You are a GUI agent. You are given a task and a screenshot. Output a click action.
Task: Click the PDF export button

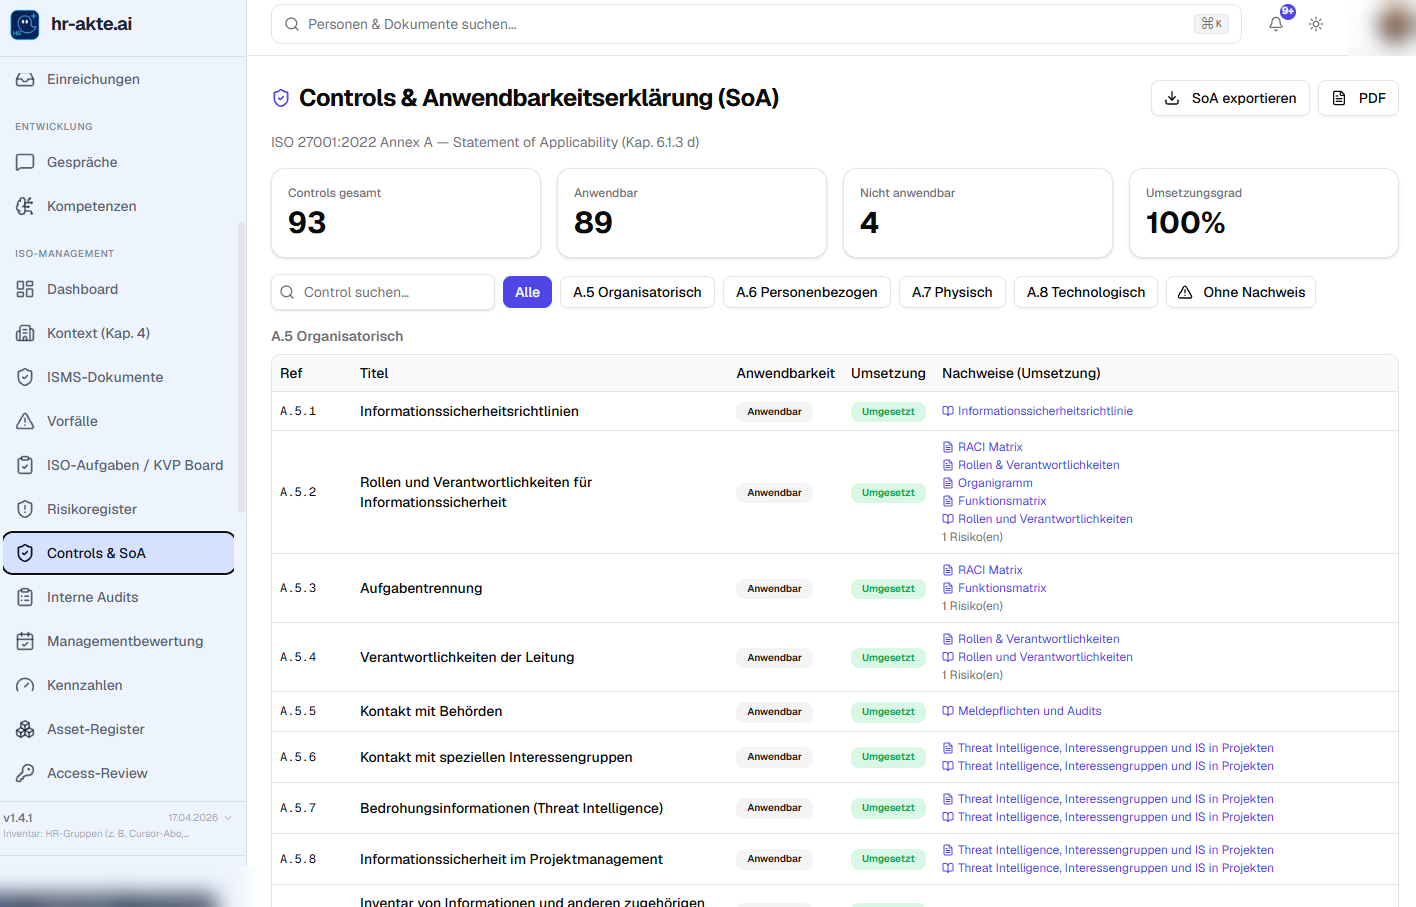[x=1358, y=98]
